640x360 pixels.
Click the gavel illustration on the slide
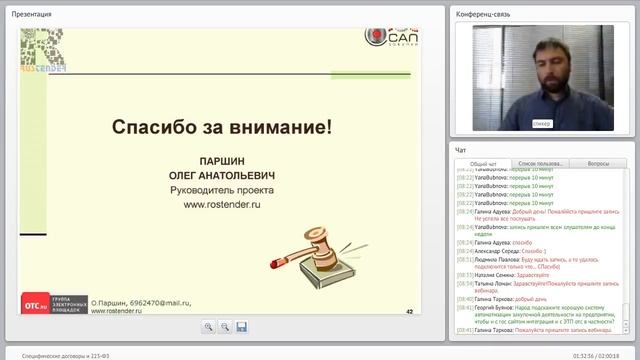coord(319,257)
